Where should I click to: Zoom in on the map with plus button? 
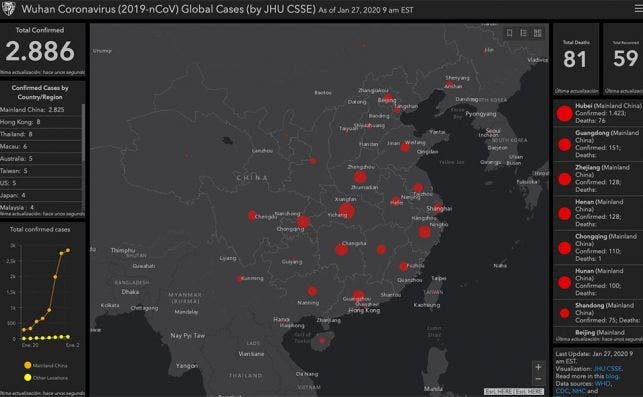(x=538, y=367)
